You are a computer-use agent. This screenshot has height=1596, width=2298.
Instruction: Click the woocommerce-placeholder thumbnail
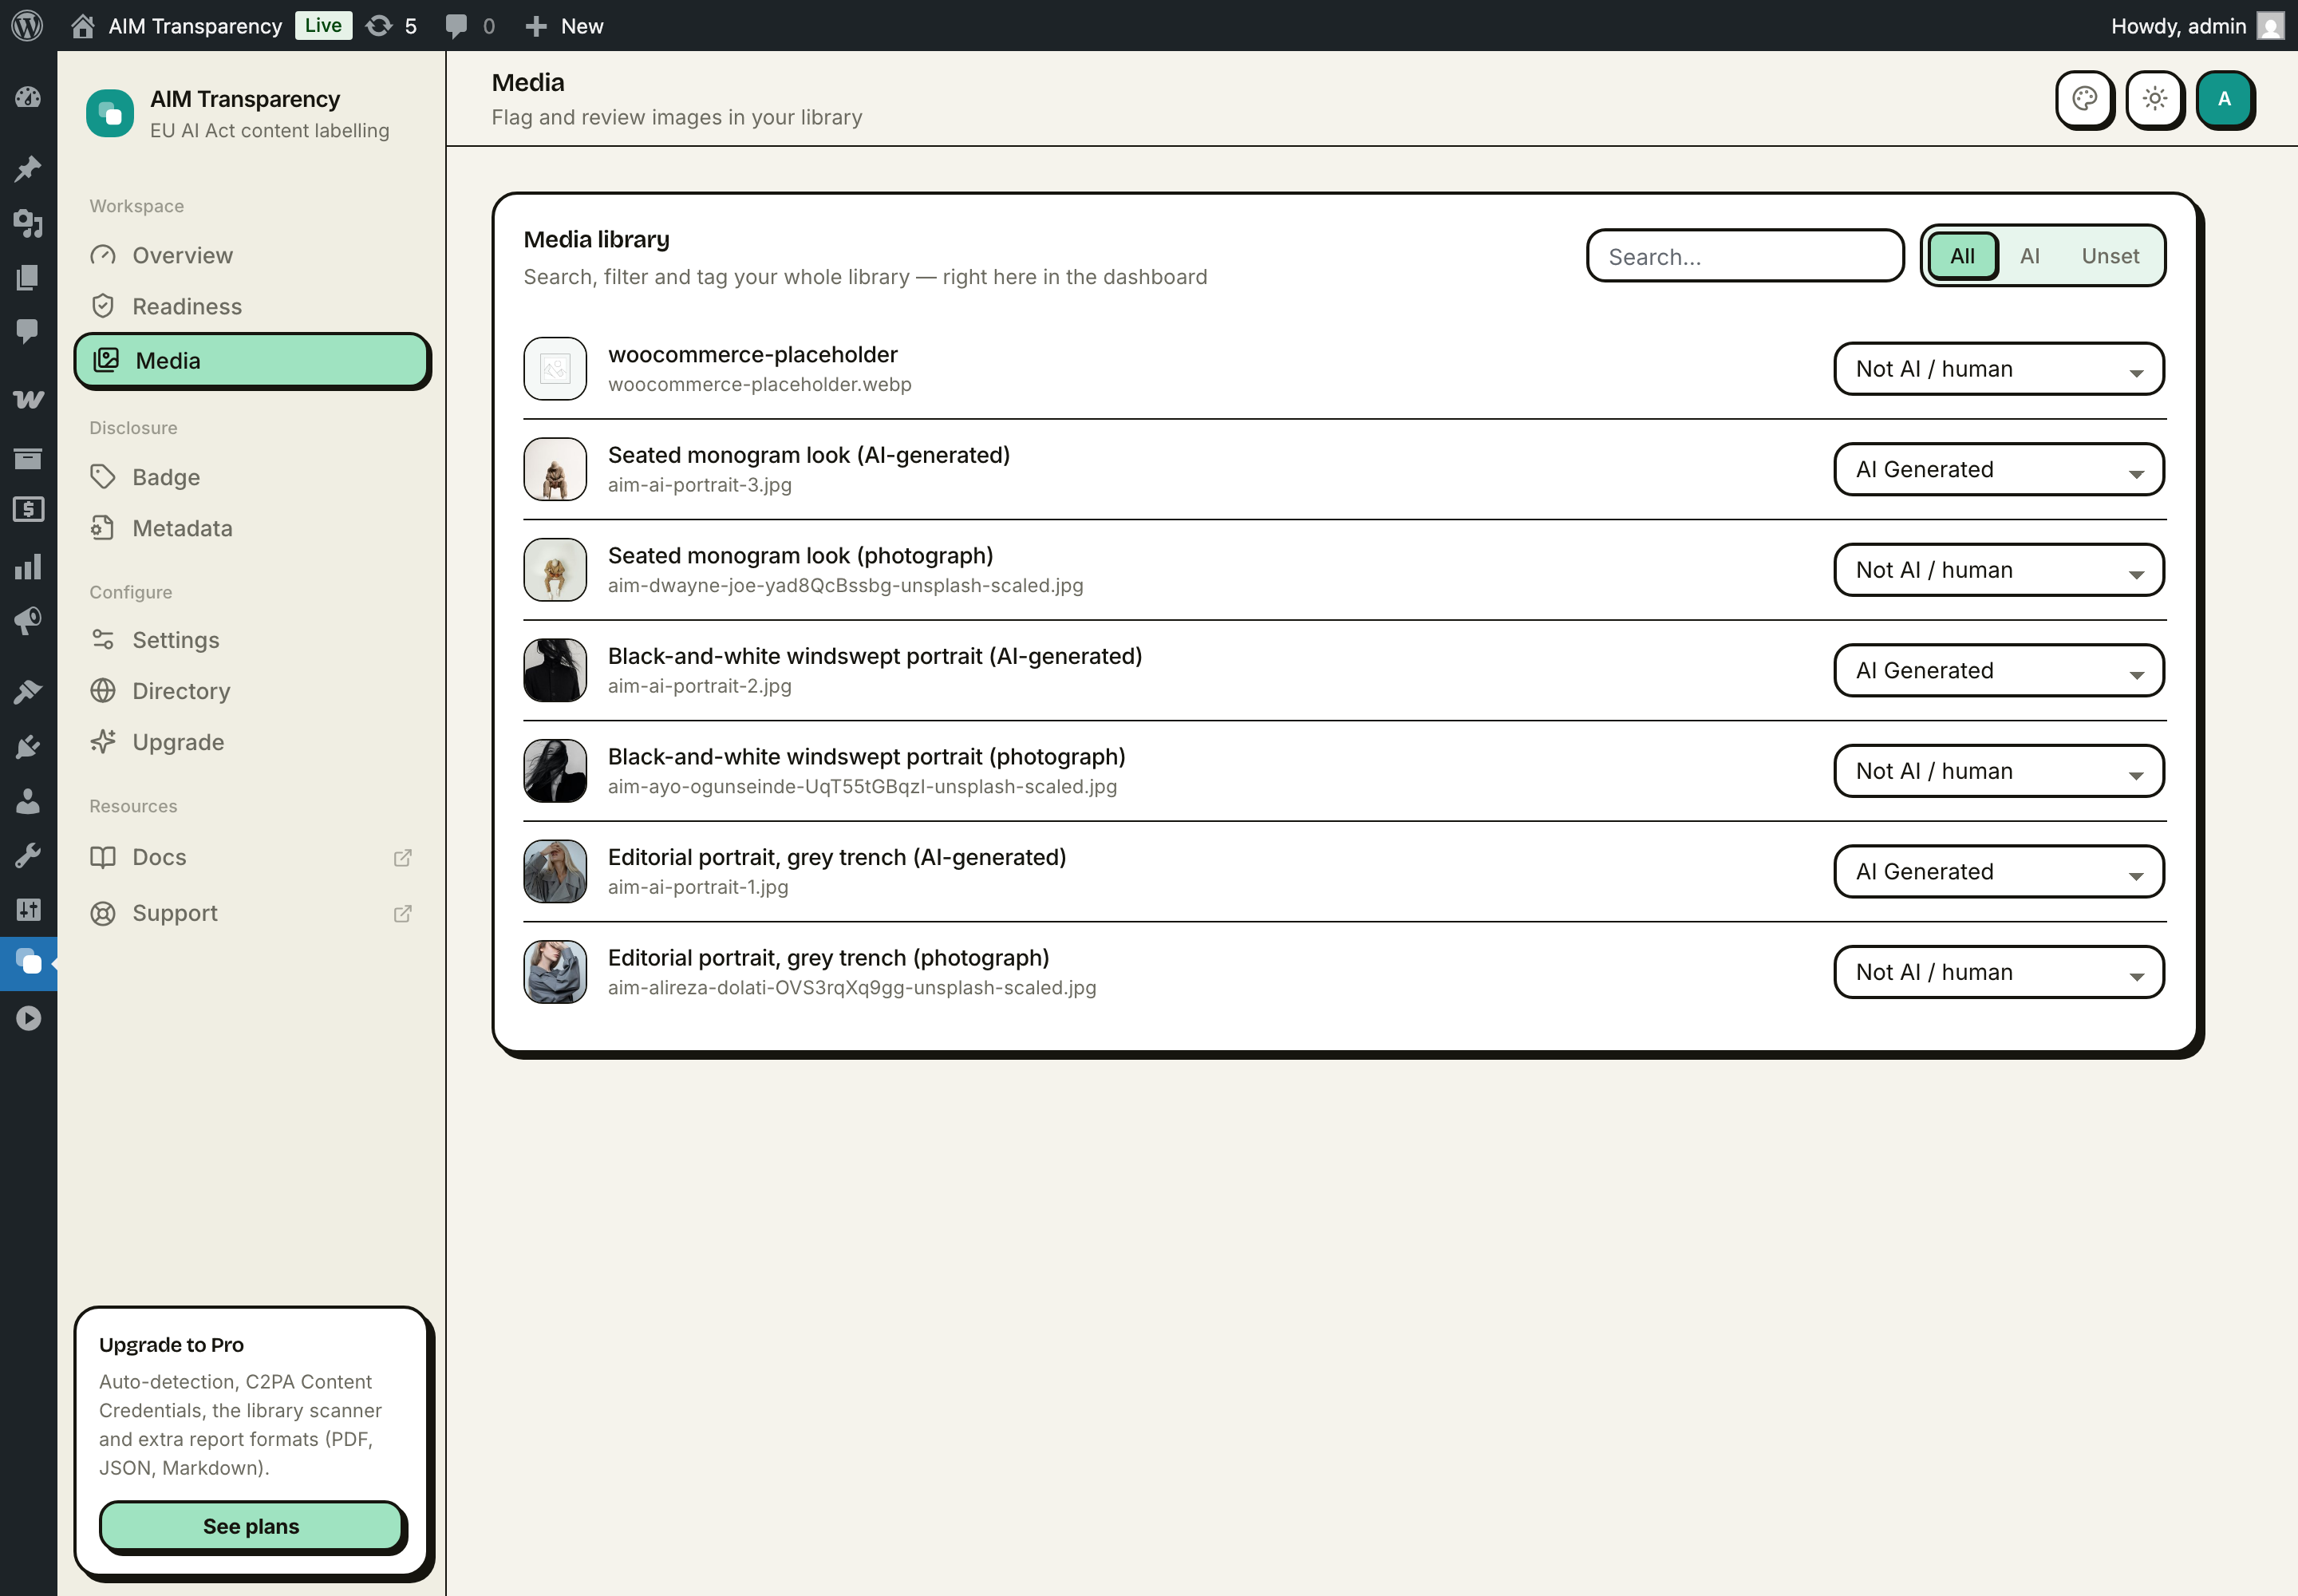pos(555,369)
